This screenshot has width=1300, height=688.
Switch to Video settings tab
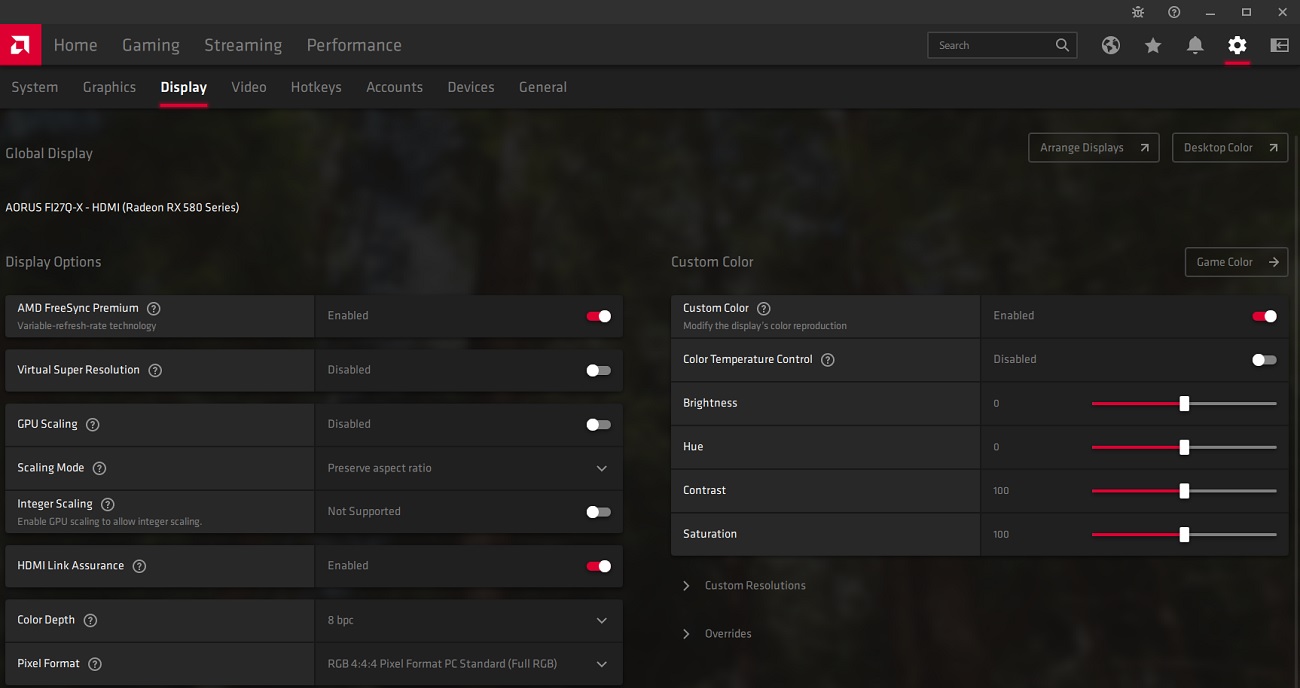(249, 87)
